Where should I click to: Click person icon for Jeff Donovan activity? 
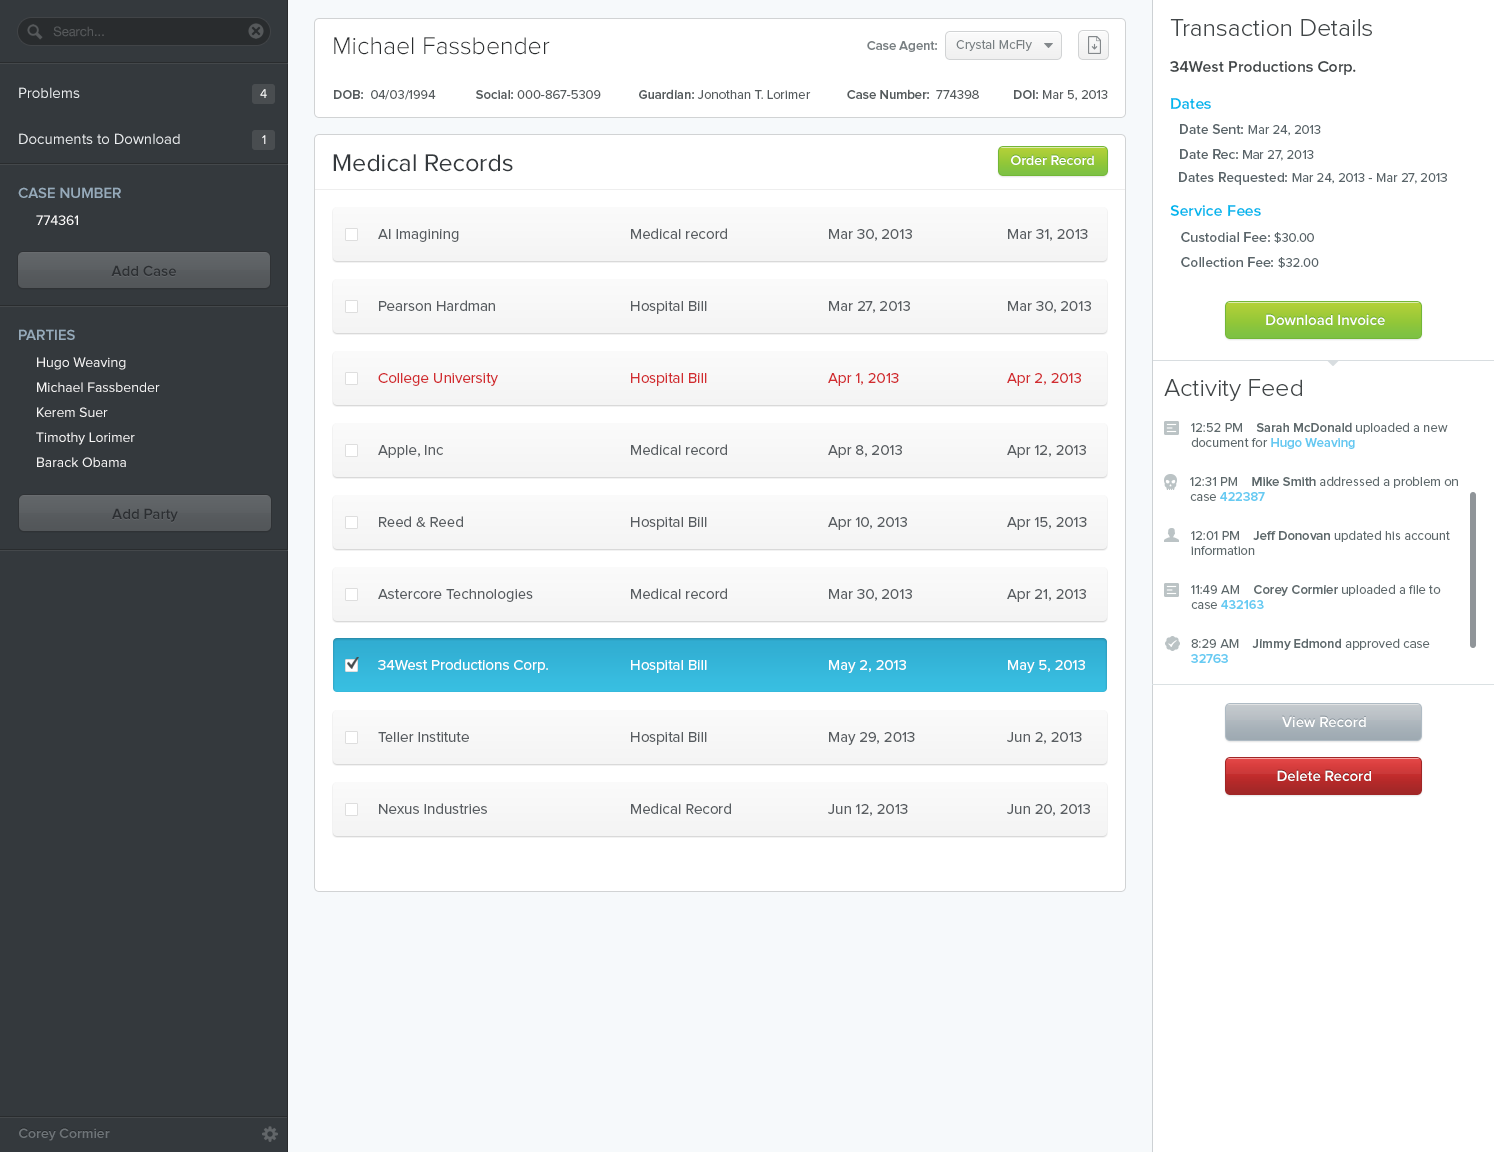(1171, 535)
